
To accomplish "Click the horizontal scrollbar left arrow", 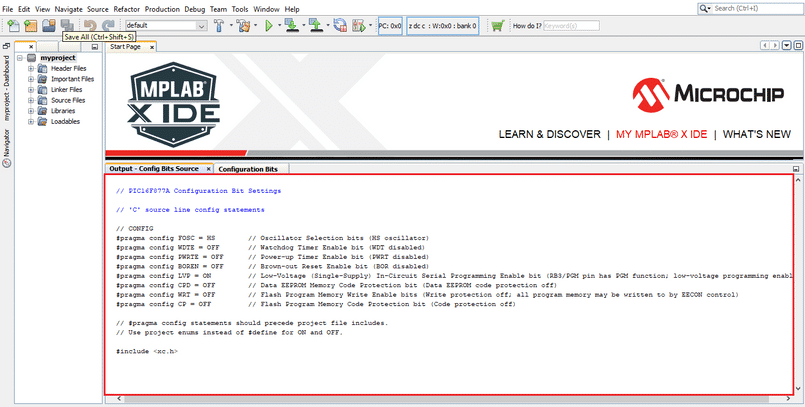I will click(119, 399).
